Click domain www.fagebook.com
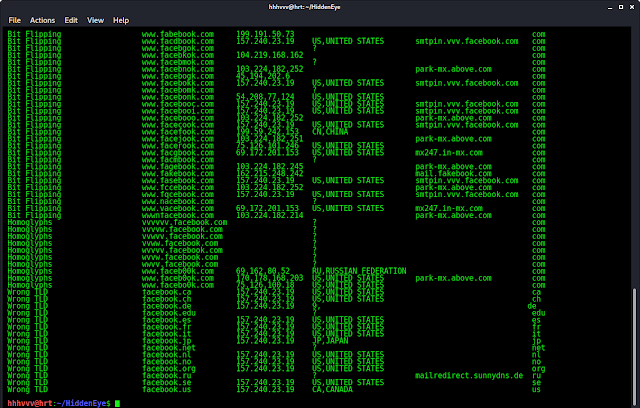The image size is (640, 408). point(178,166)
